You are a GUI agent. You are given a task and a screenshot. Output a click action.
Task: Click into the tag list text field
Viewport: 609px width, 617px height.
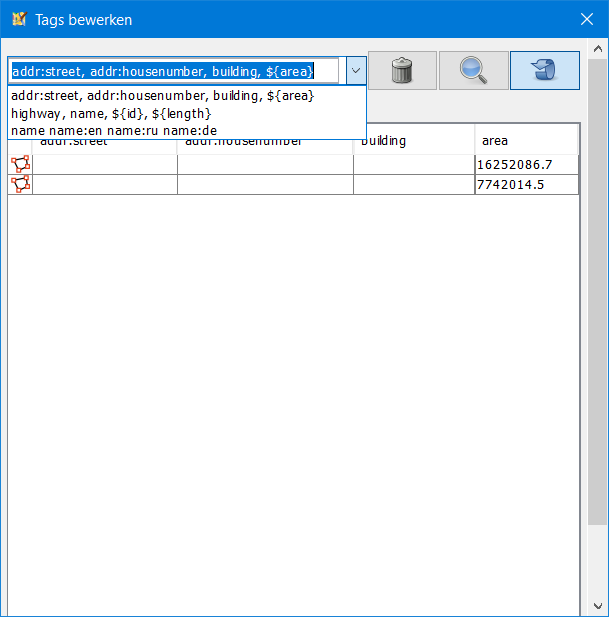point(173,71)
